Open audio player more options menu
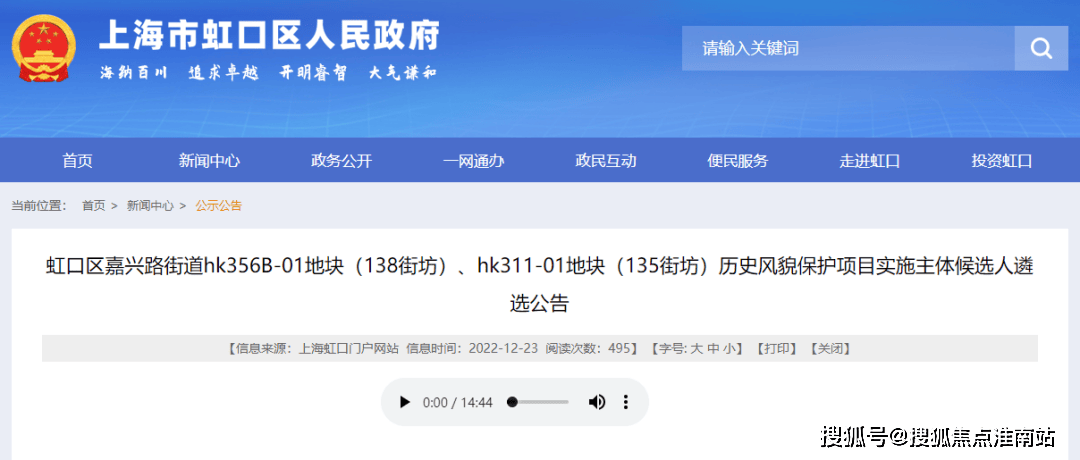The image size is (1080, 460). coord(626,402)
